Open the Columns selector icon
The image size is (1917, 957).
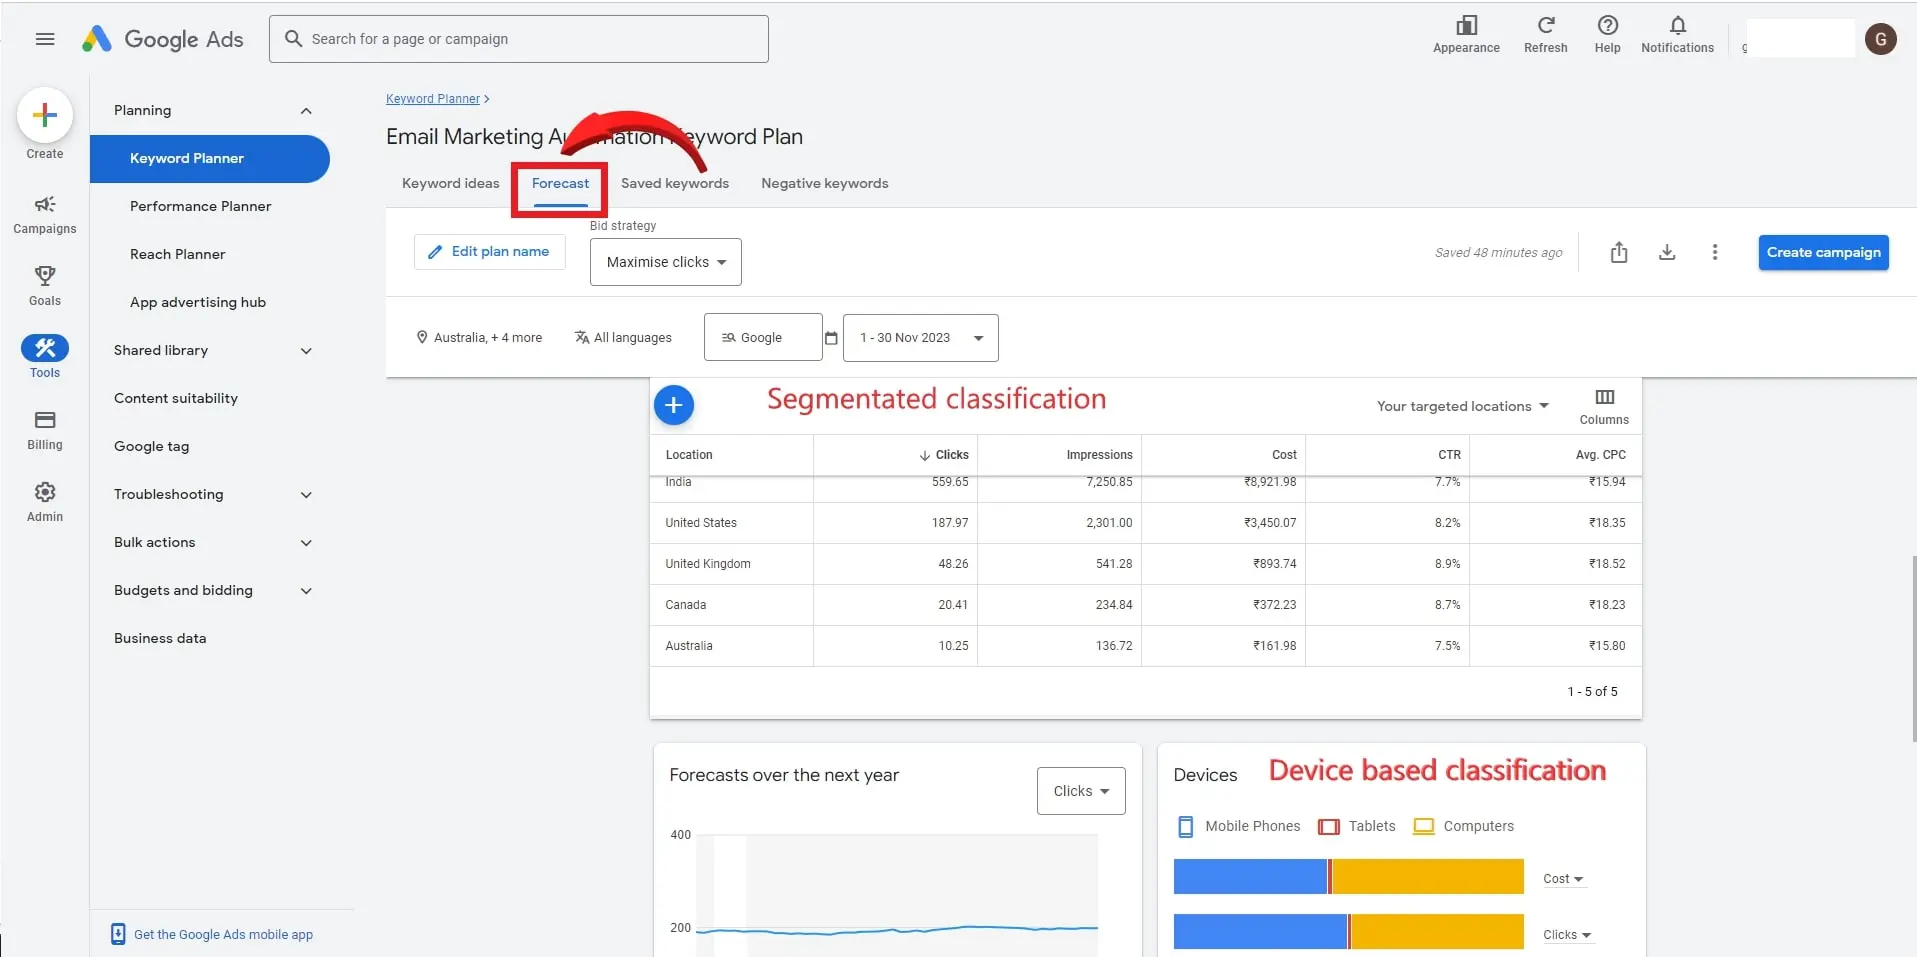pyautogui.click(x=1604, y=398)
